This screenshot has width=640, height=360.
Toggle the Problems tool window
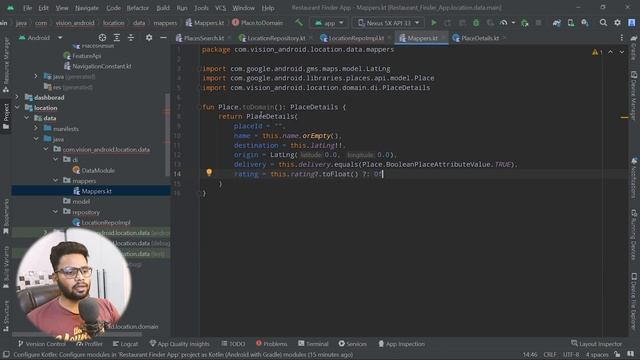tap(271, 344)
